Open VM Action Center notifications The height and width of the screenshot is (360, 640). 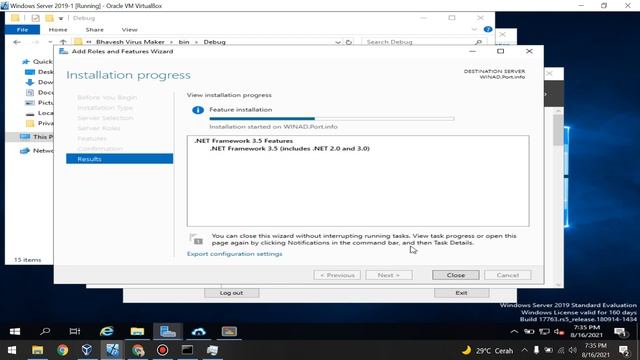620,332
